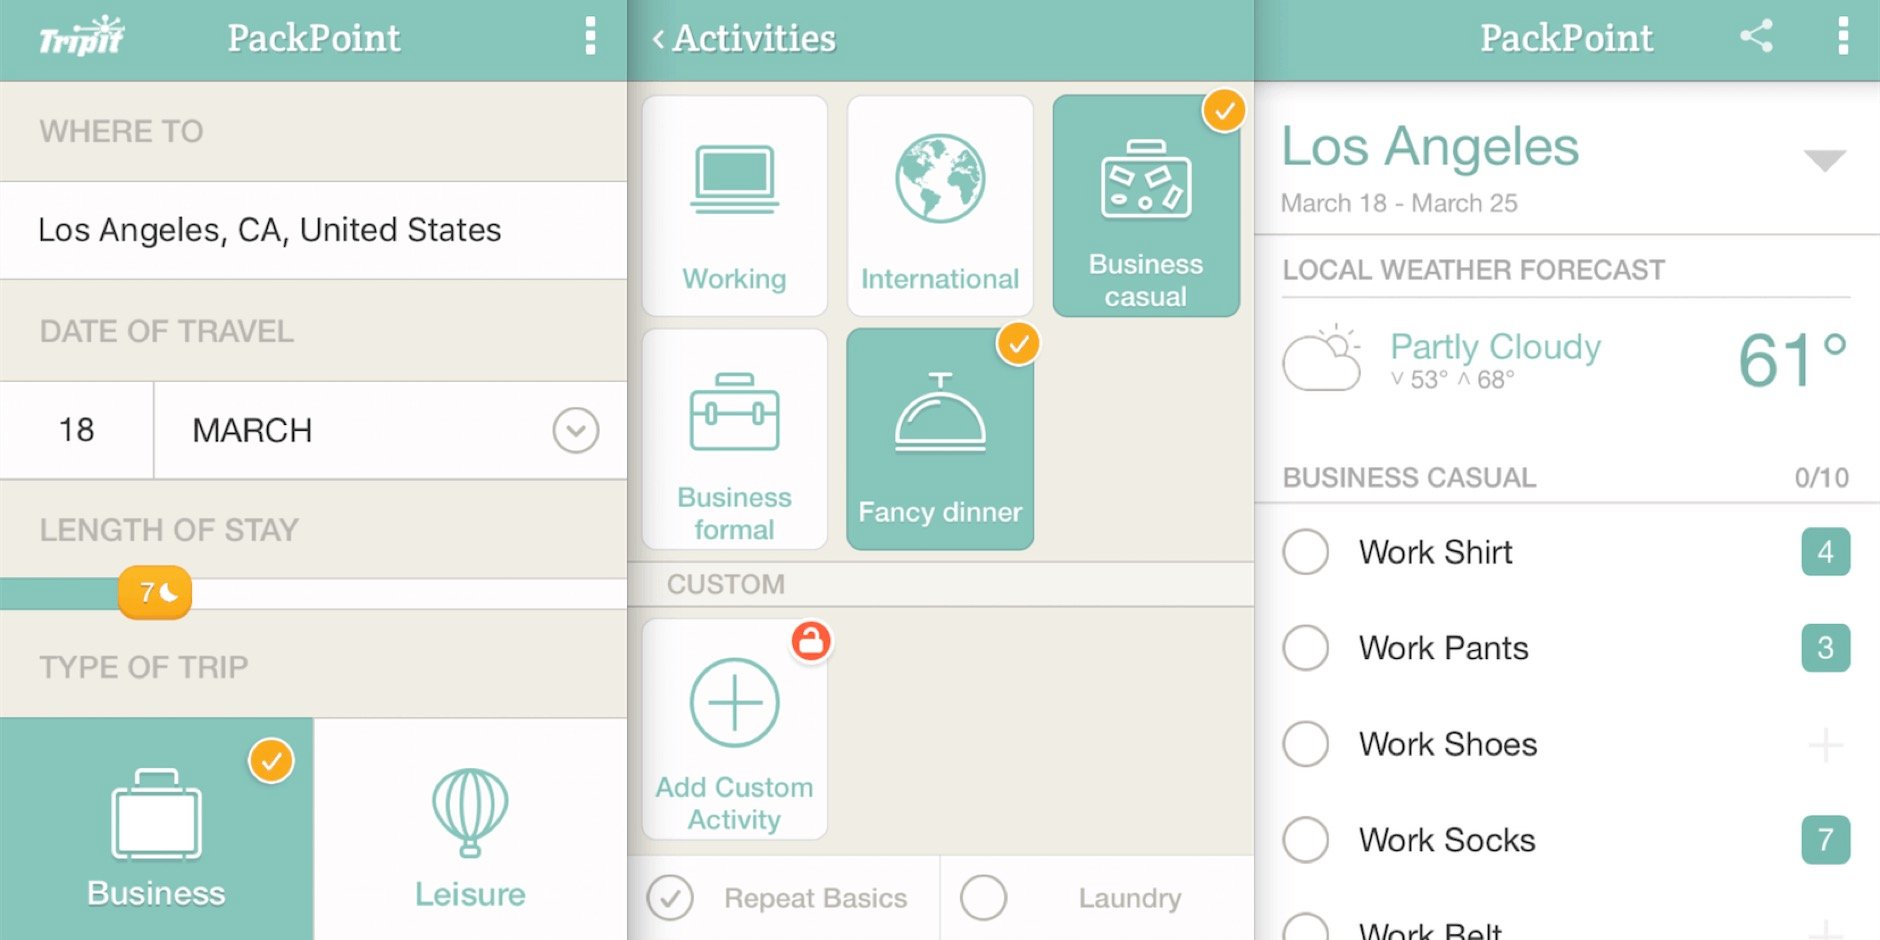Uncheck Repeat Basics option
This screenshot has width=1880, height=940.
click(670, 898)
